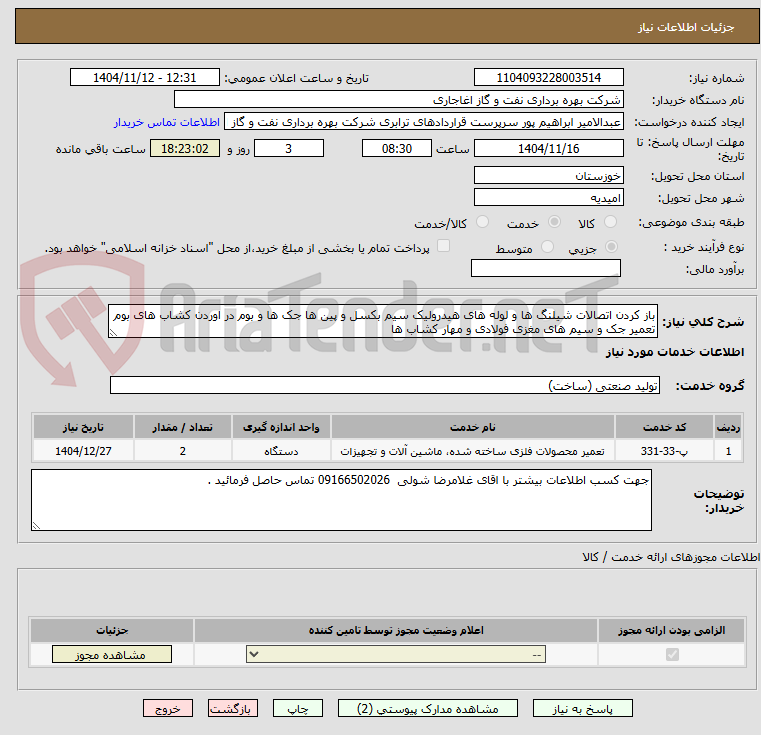The height and width of the screenshot is (735, 761).
Task: Click the خروج exit button
Action: coord(168,708)
